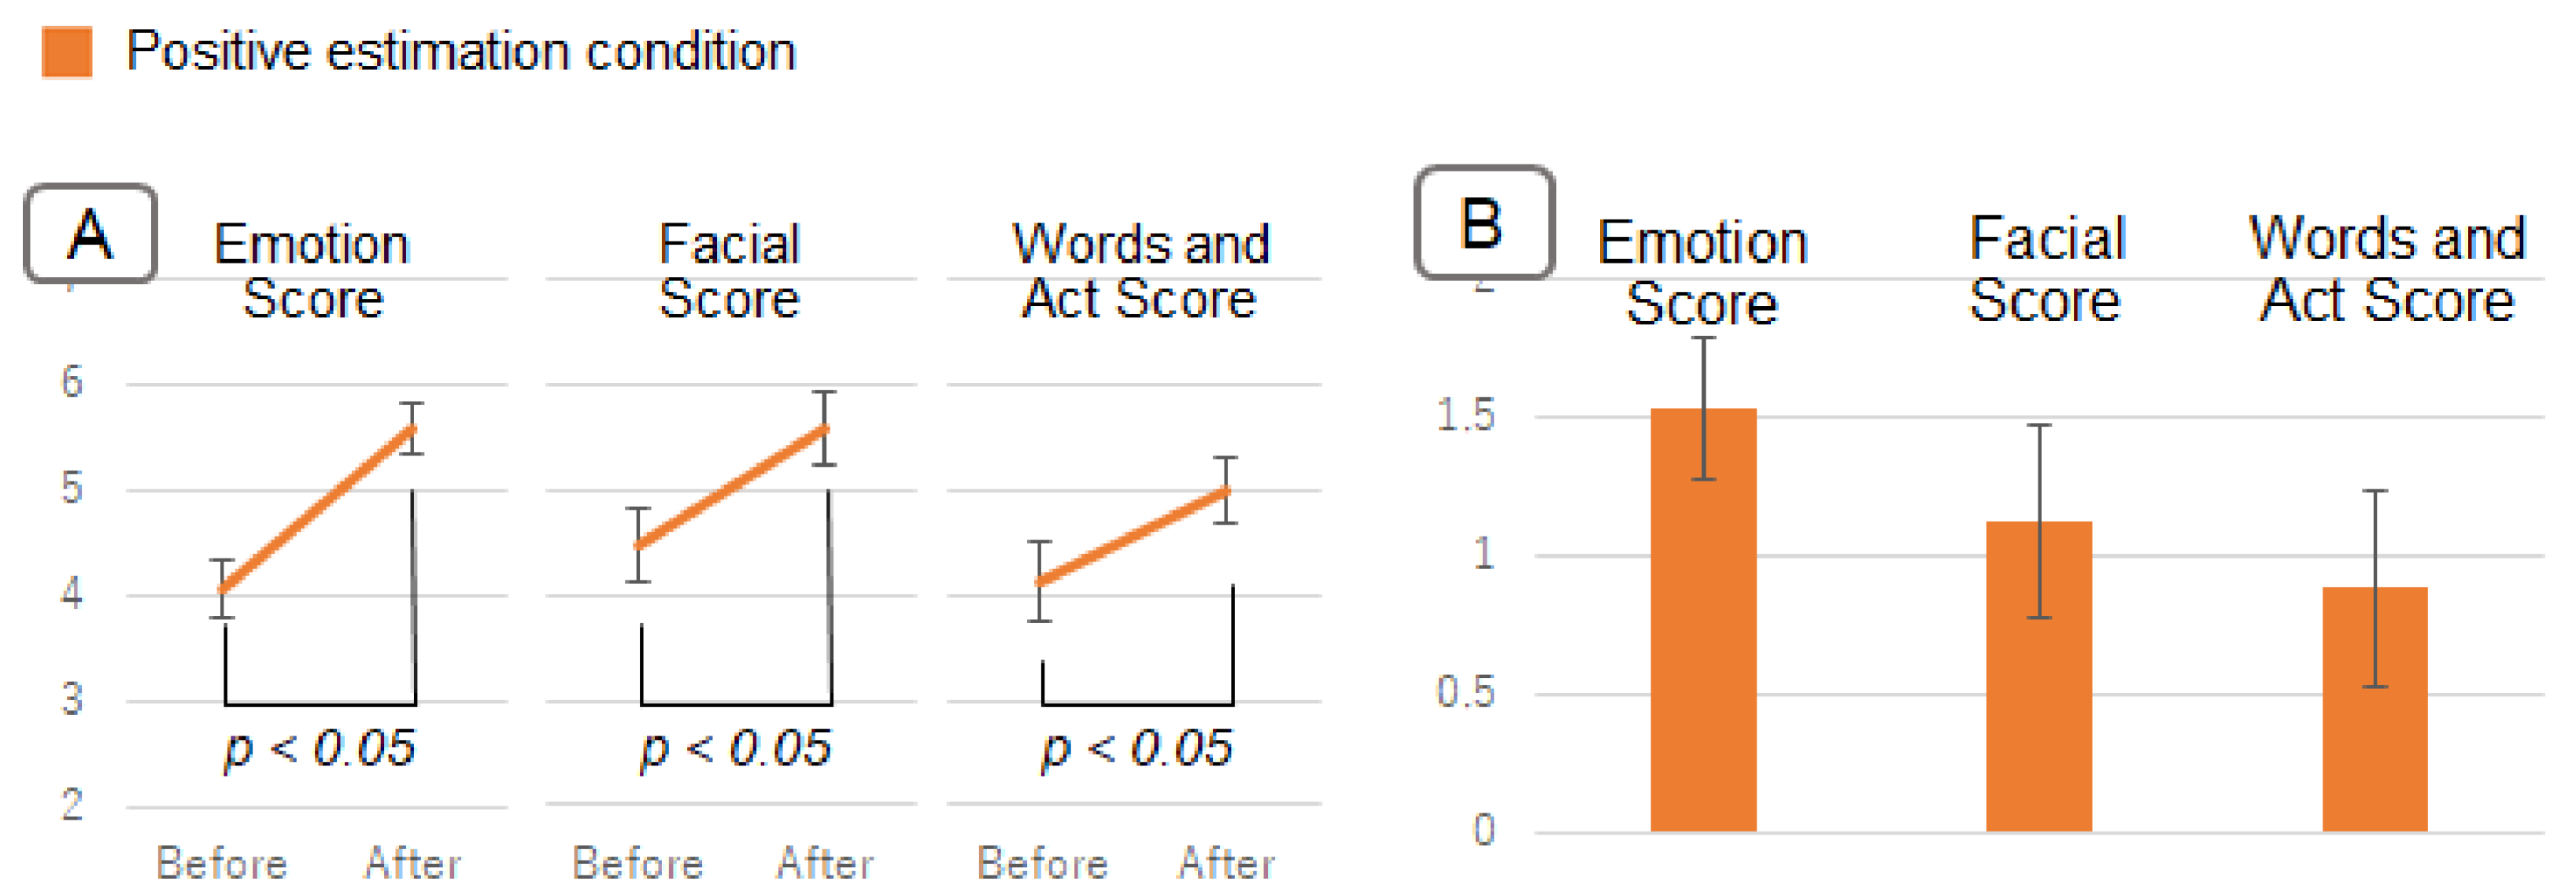Image resolution: width=2576 pixels, height=896 pixels.
Task: Select the 'Emotion Score' title in panel A
Action: click(x=313, y=271)
